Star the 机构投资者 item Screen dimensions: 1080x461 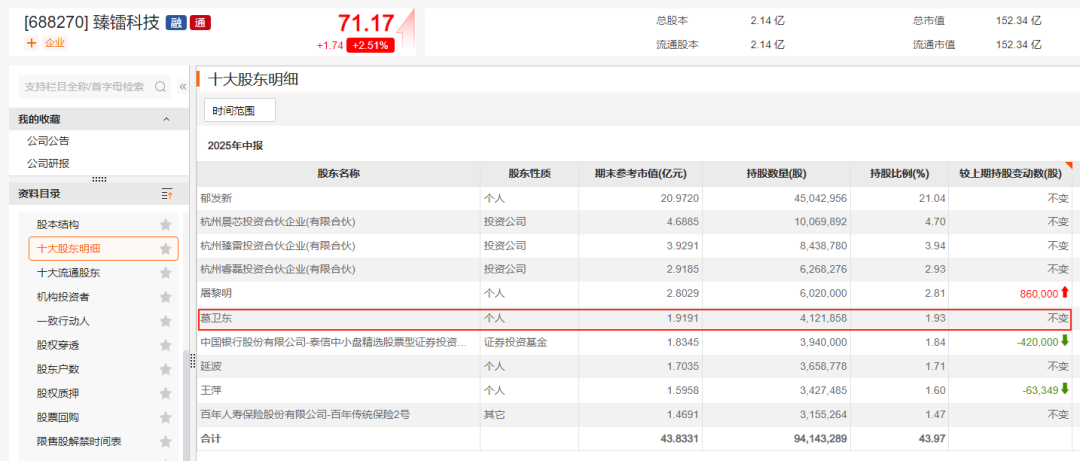[x=165, y=297]
